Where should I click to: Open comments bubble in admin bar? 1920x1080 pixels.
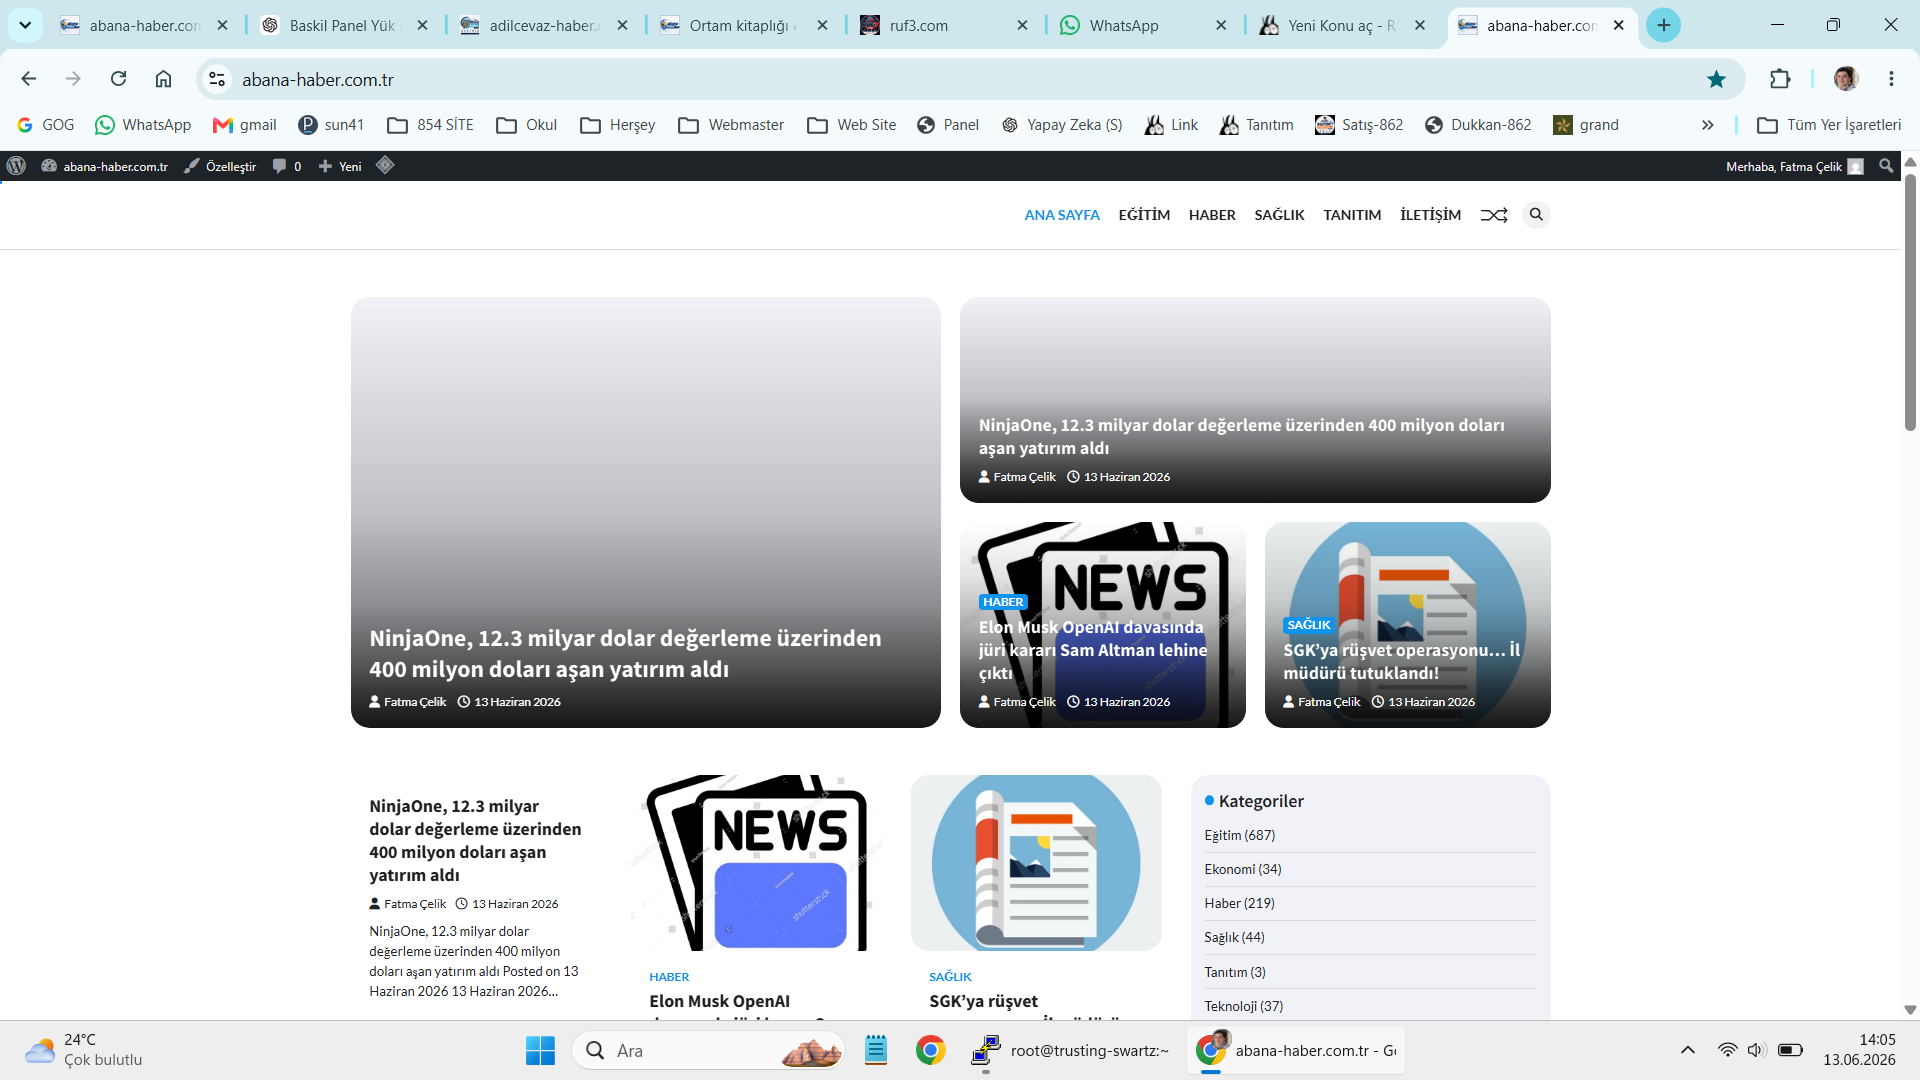pyautogui.click(x=287, y=166)
